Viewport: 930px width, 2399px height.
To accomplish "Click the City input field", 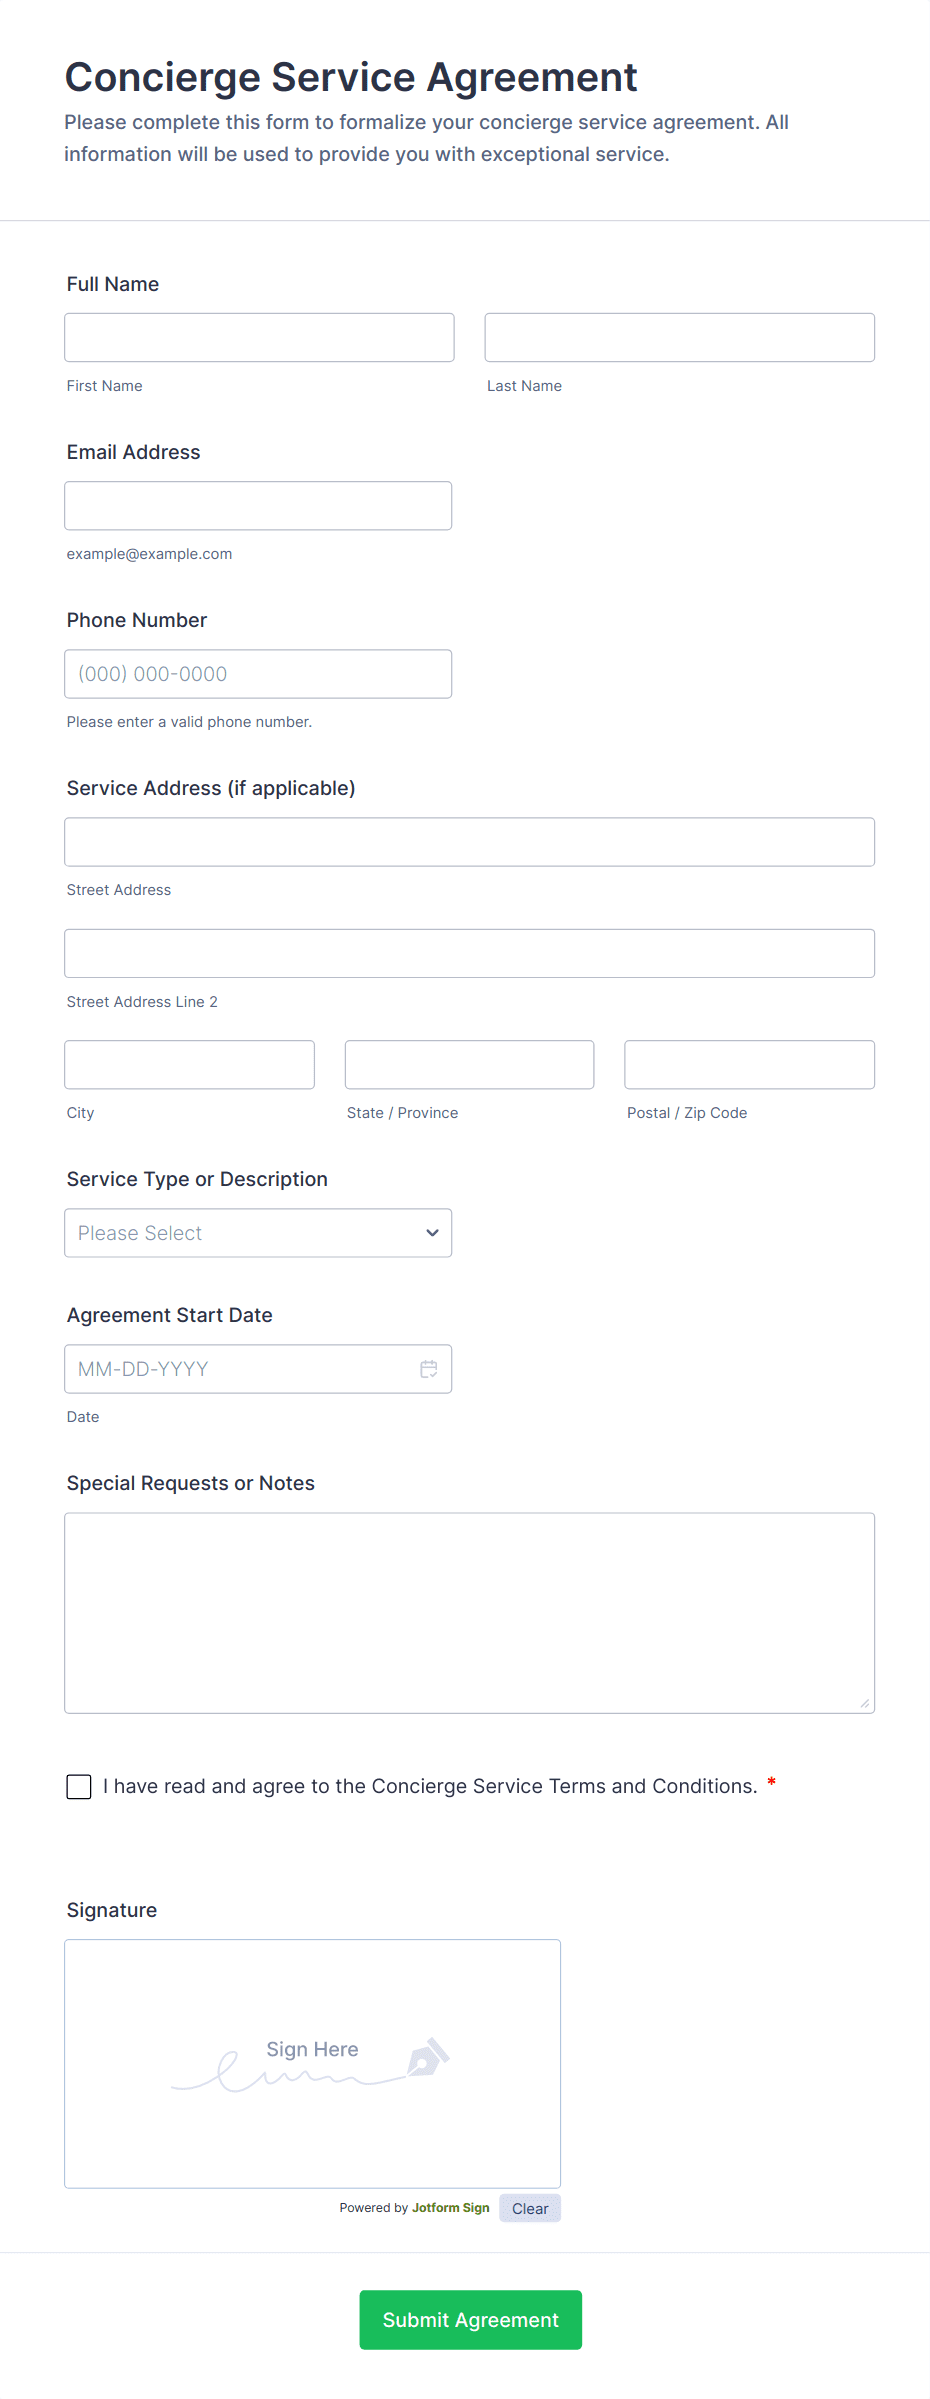I will (189, 1064).
